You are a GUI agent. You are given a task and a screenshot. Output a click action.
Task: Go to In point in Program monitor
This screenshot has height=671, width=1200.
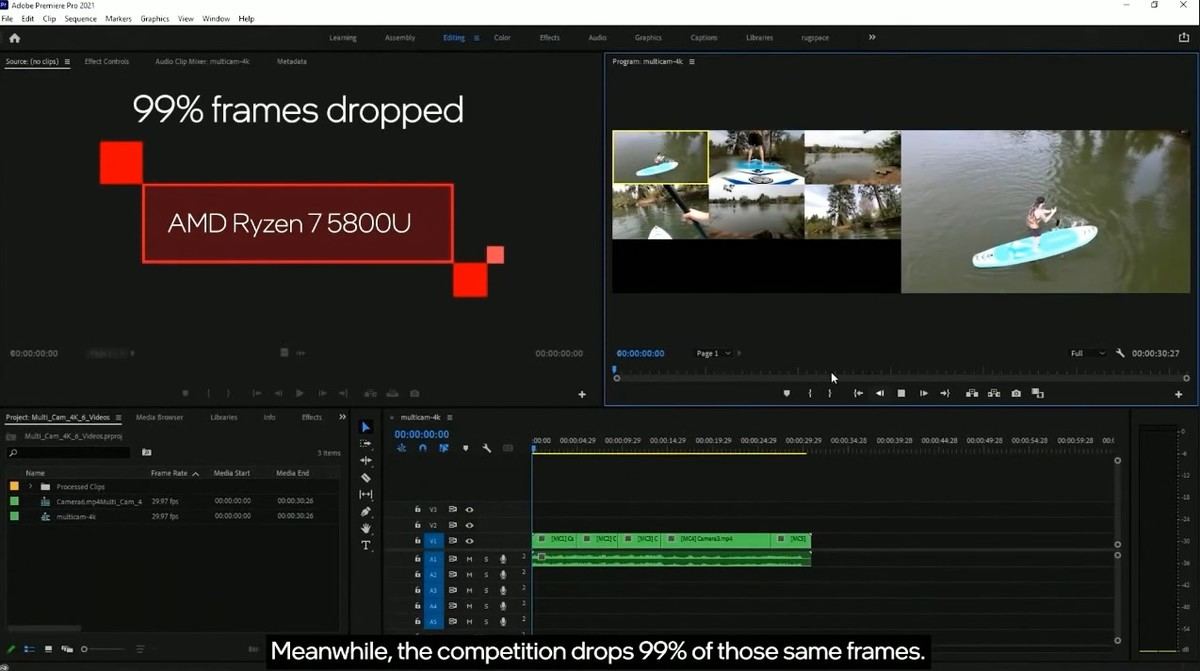click(x=858, y=394)
